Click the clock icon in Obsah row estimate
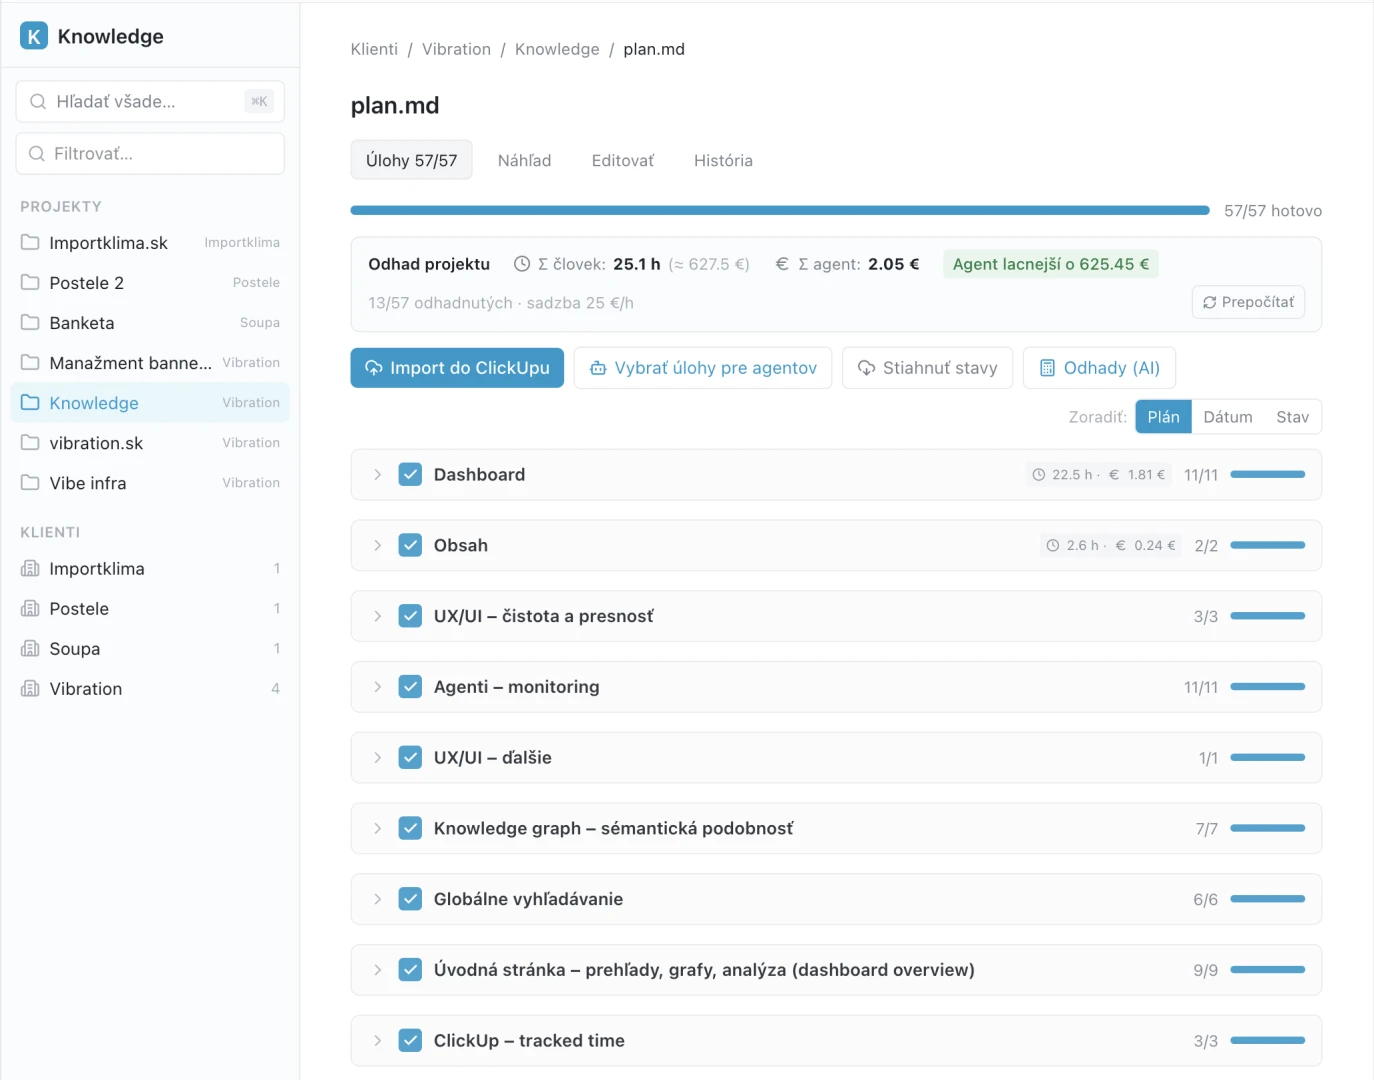 (1053, 545)
